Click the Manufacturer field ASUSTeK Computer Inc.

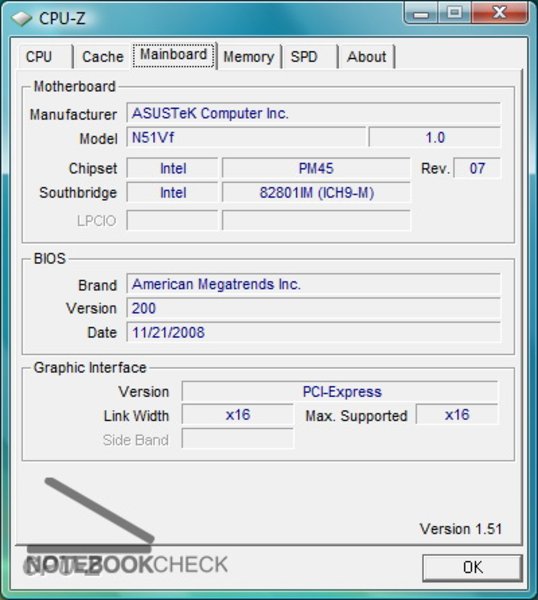[313, 113]
